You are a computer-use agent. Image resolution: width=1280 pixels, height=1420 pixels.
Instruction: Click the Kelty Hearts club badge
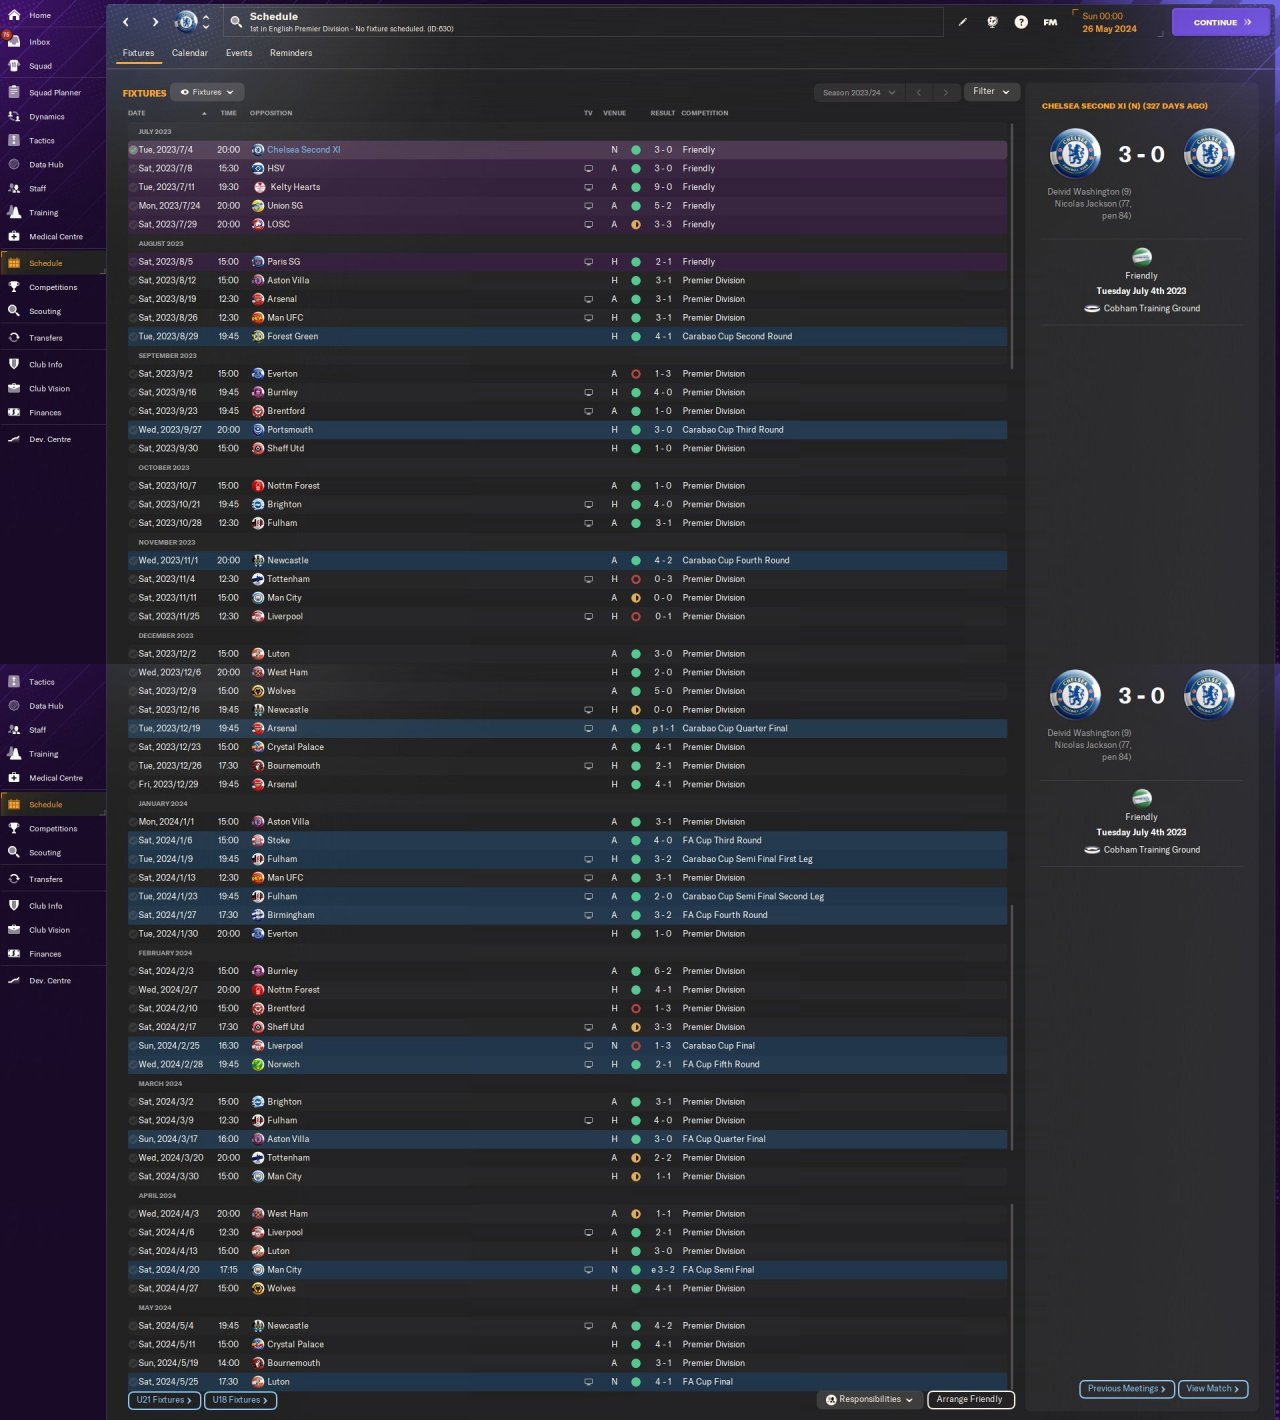[260, 187]
